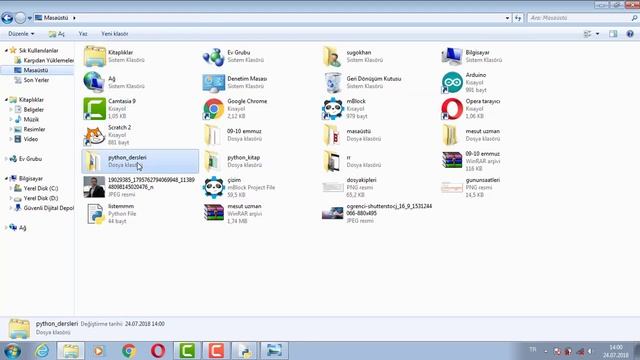Open Internet Explorer from the taskbar
This screenshot has height=360, width=640.
click(42, 351)
